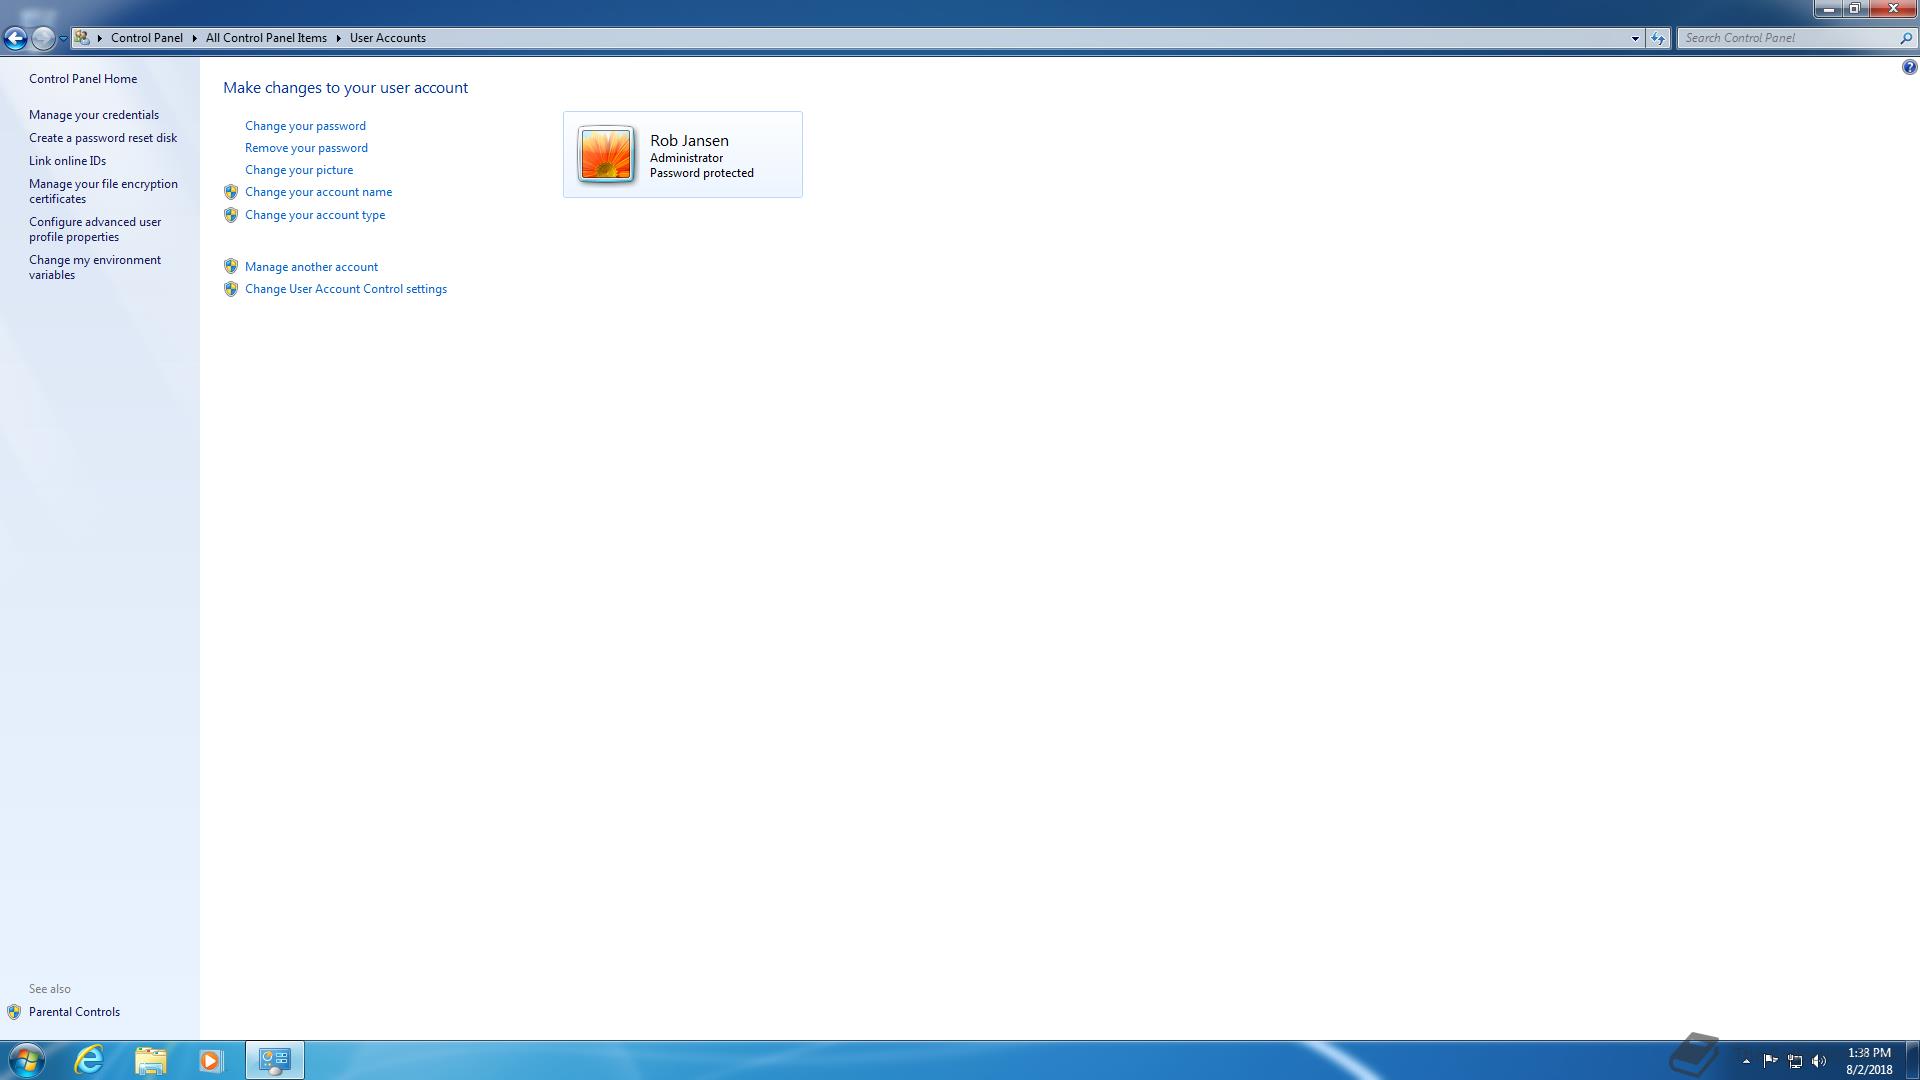This screenshot has height=1080, width=1920.
Task: Go to Control Panel Home
Action: pyautogui.click(x=83, y=79)
